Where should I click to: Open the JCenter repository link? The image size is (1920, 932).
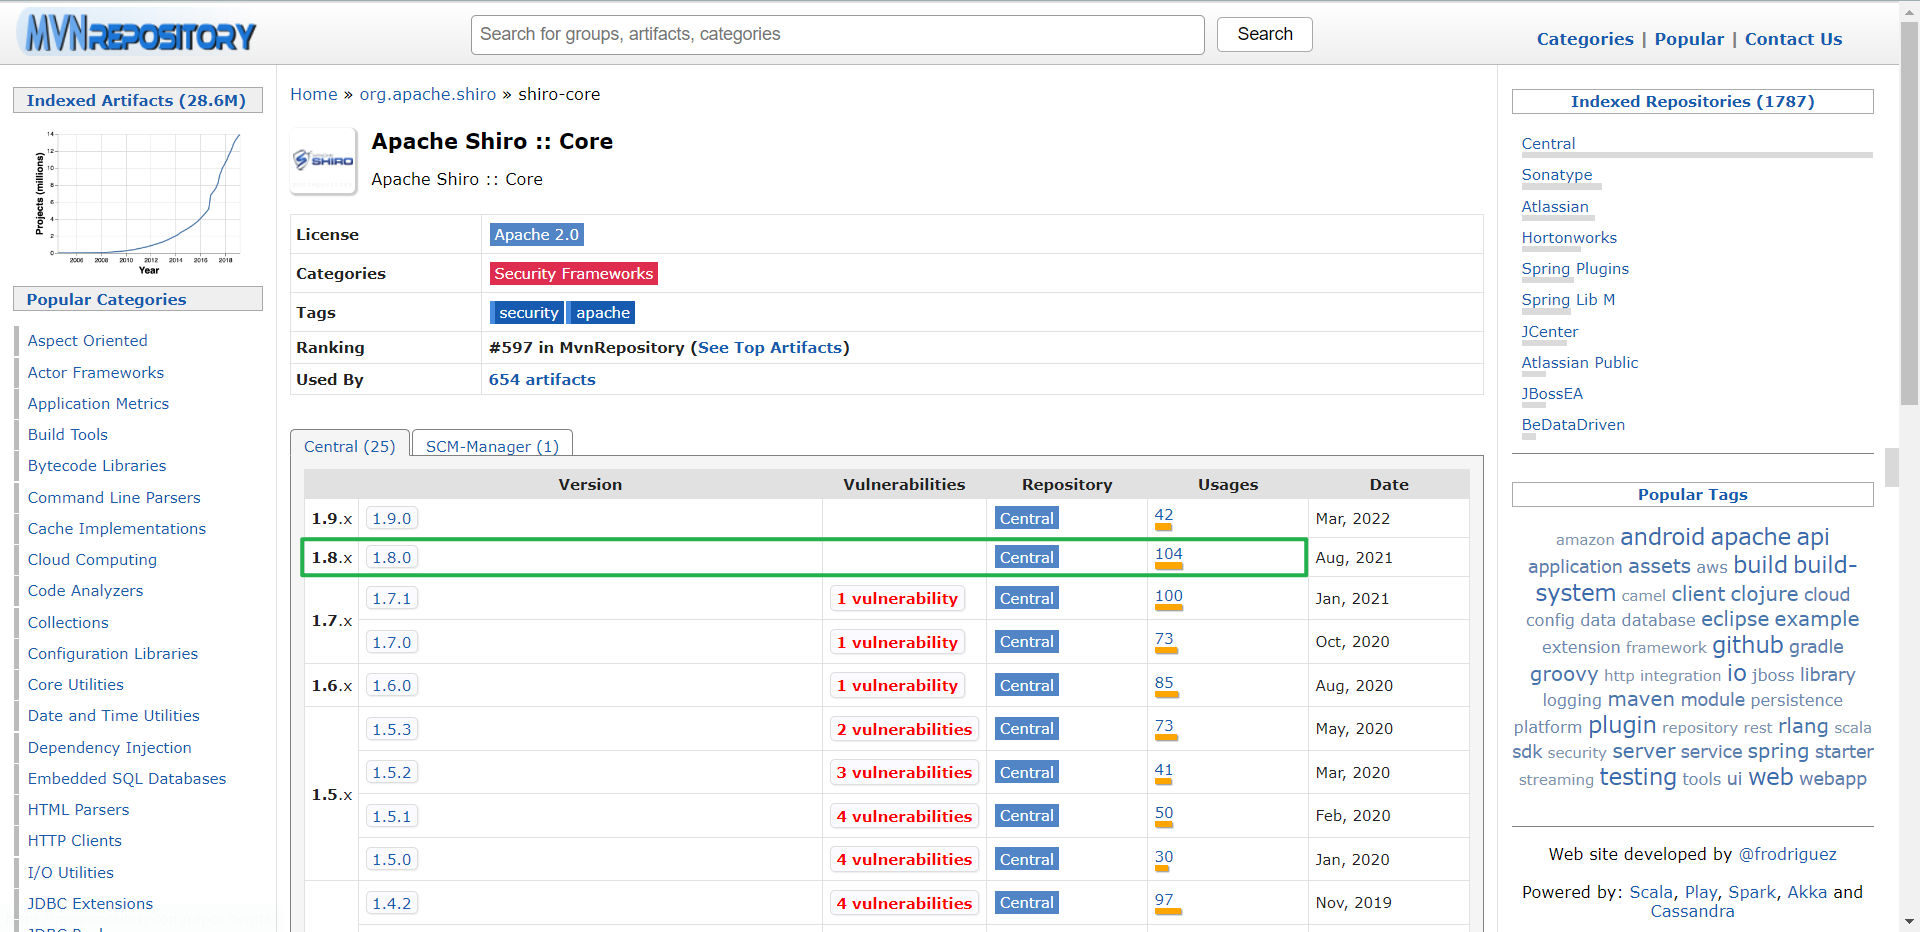pyautogui.click(x=1550, y=332)
